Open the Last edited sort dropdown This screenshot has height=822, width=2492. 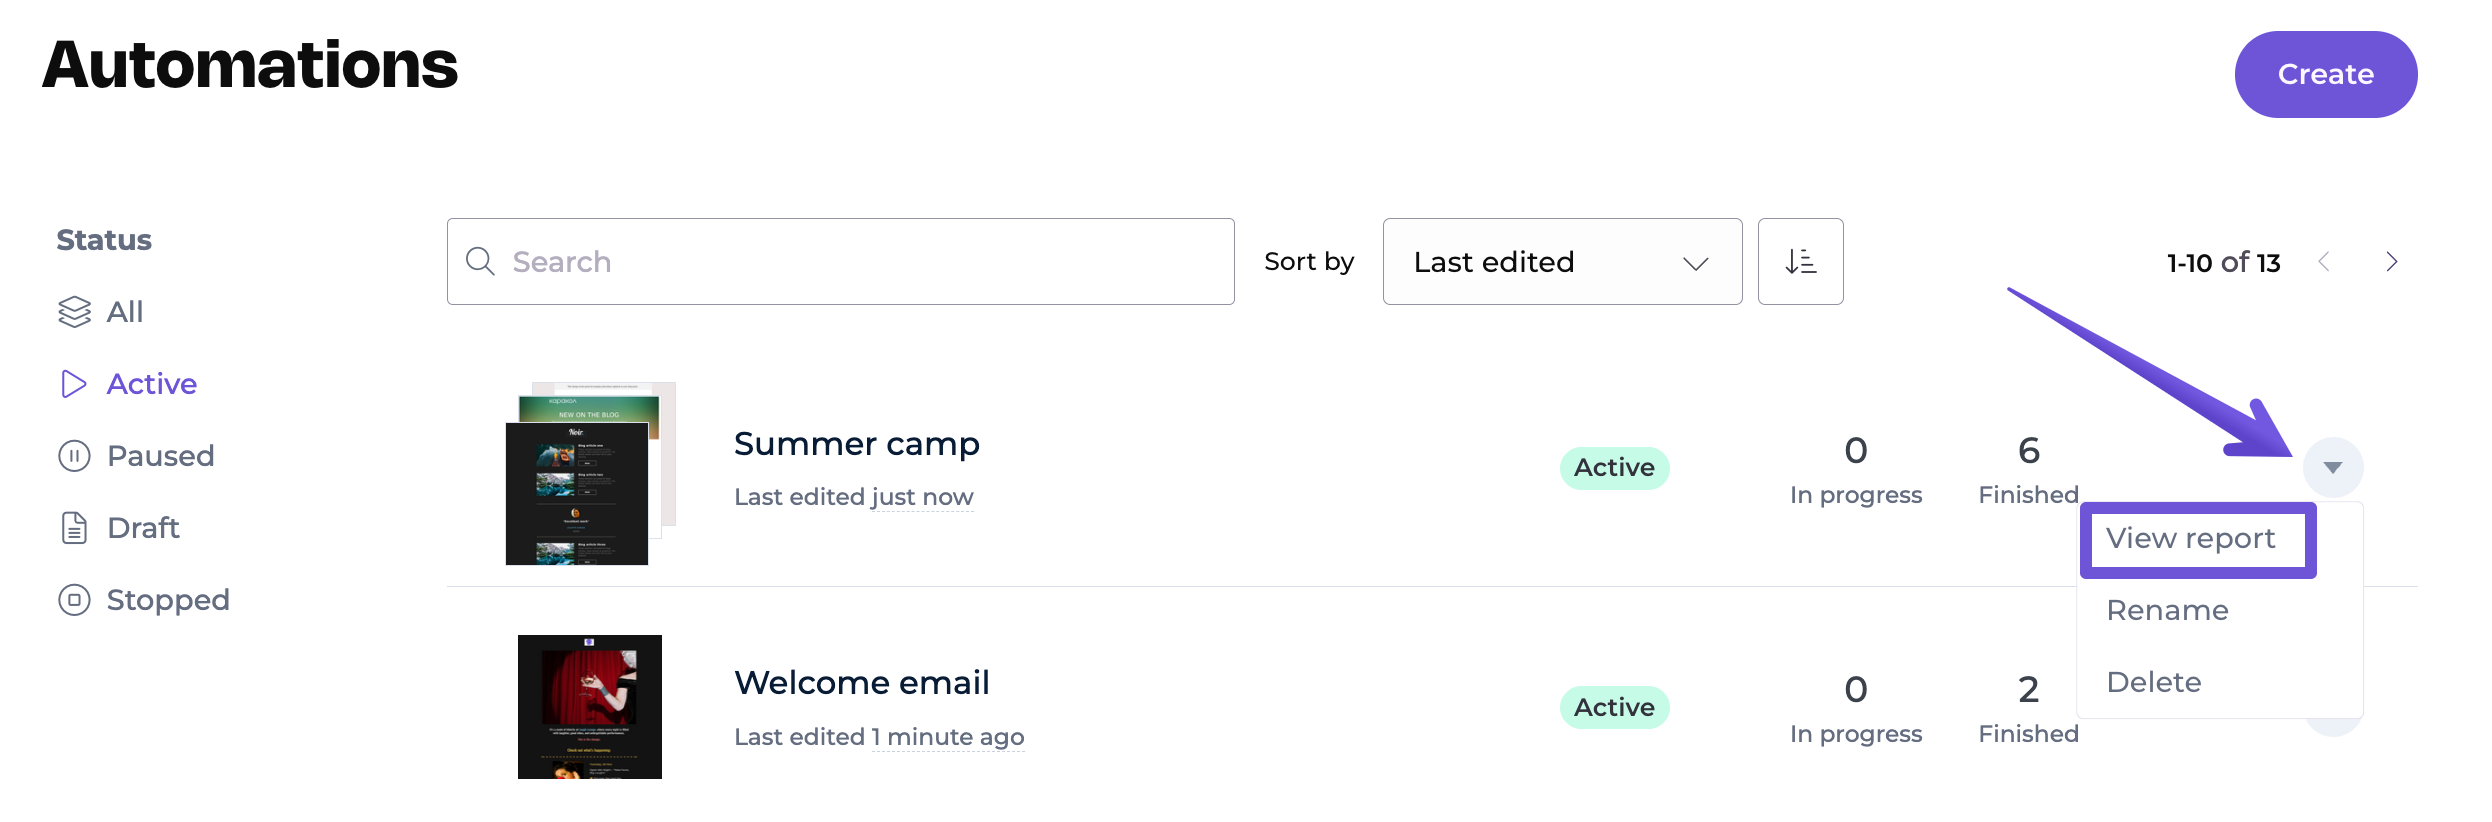point(1561,262)
